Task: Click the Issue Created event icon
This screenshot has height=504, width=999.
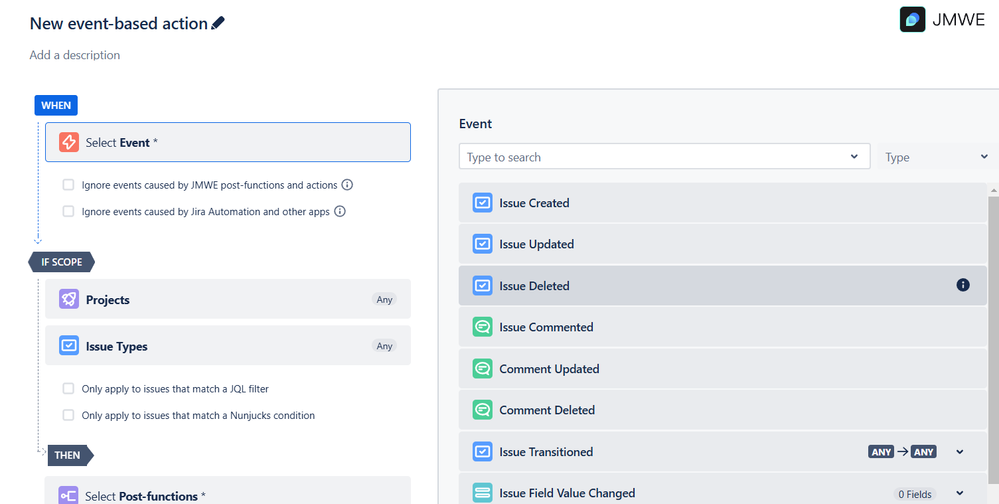Action: [x=482, y=203]
